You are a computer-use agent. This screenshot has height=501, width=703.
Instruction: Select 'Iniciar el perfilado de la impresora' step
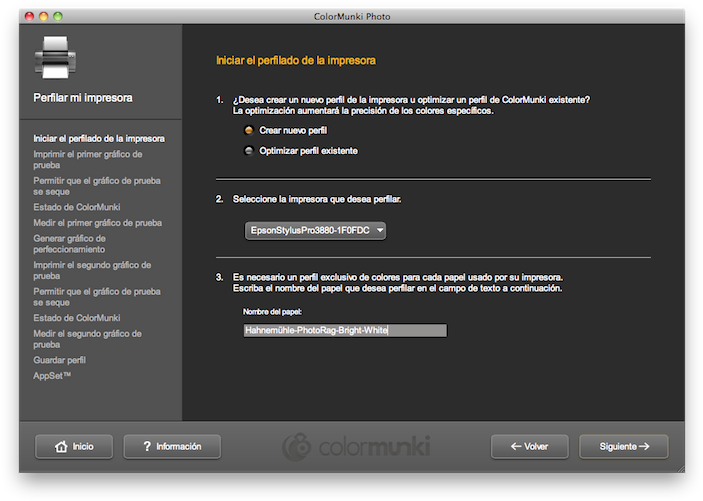(x=99, y=138)
